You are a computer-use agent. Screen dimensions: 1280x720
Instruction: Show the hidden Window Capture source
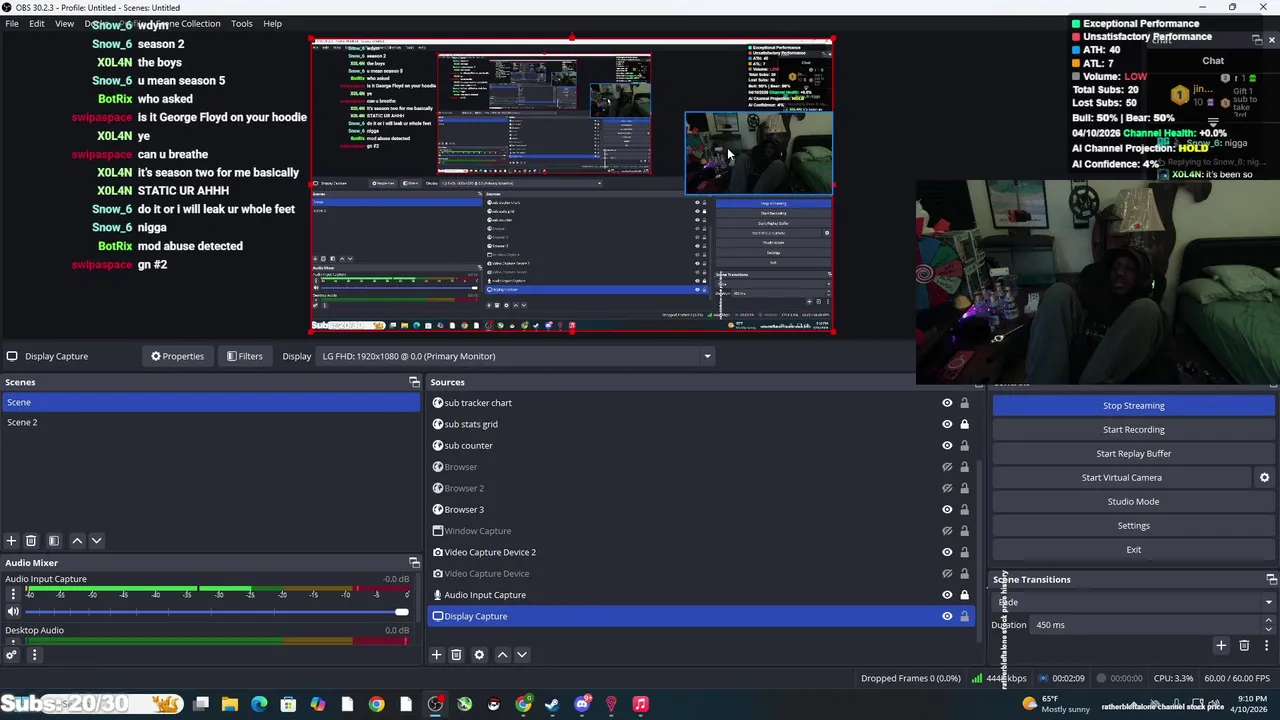click(x=947, y=531)
